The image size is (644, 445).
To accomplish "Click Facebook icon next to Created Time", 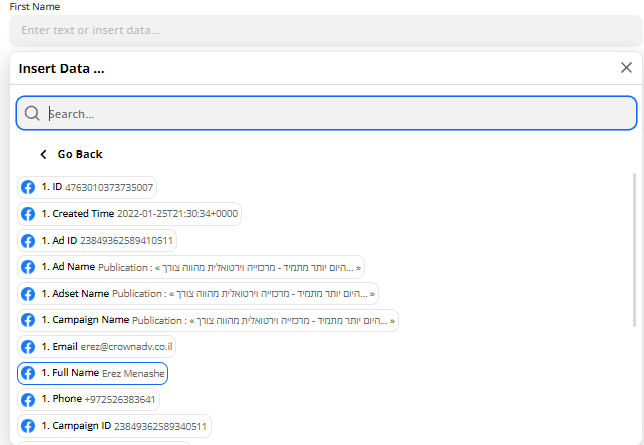I will pyautogui.click(x=28, y=214).
